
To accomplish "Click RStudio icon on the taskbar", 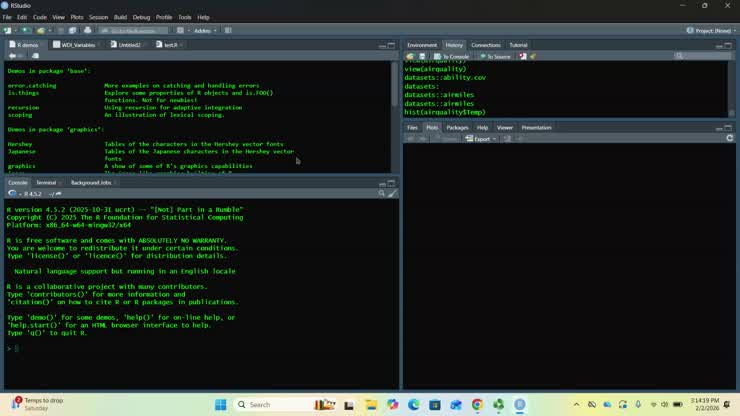I will click(x=520, y=405).
